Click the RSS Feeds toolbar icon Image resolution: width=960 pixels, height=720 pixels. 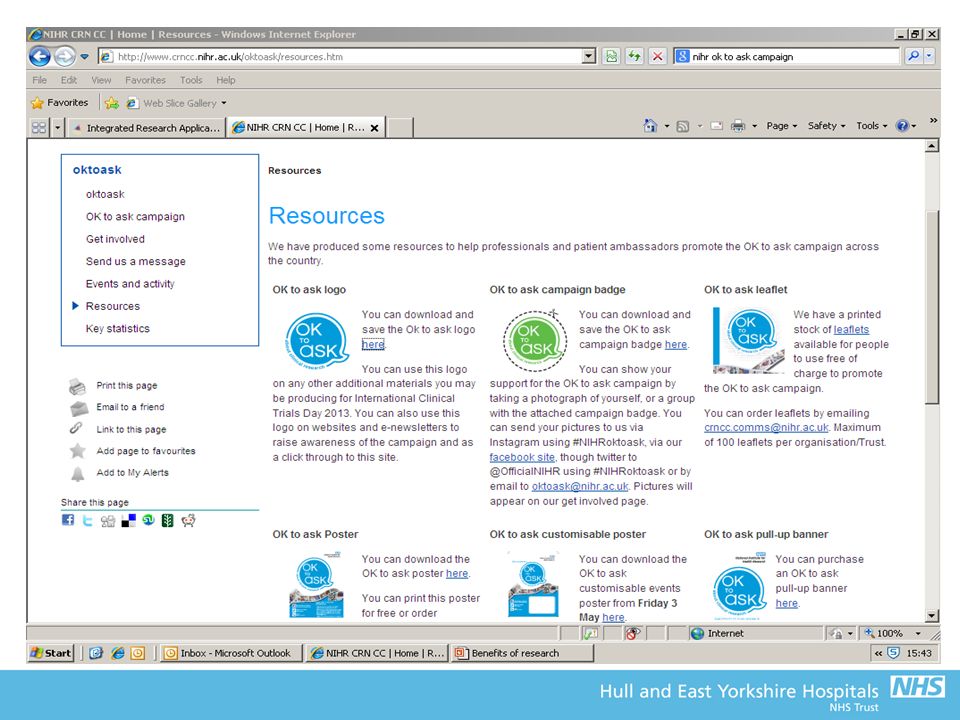[x=683, y=126]
